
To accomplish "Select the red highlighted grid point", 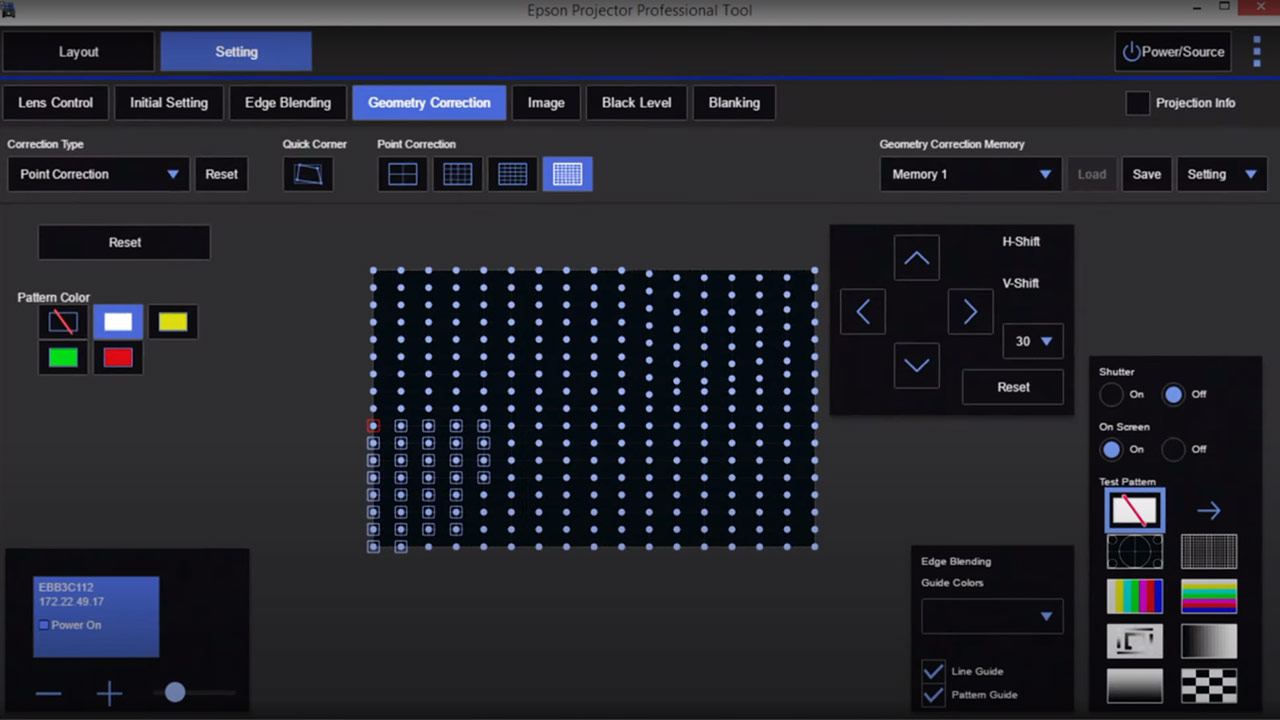I will pyautogui.click(x=373, y=426).
